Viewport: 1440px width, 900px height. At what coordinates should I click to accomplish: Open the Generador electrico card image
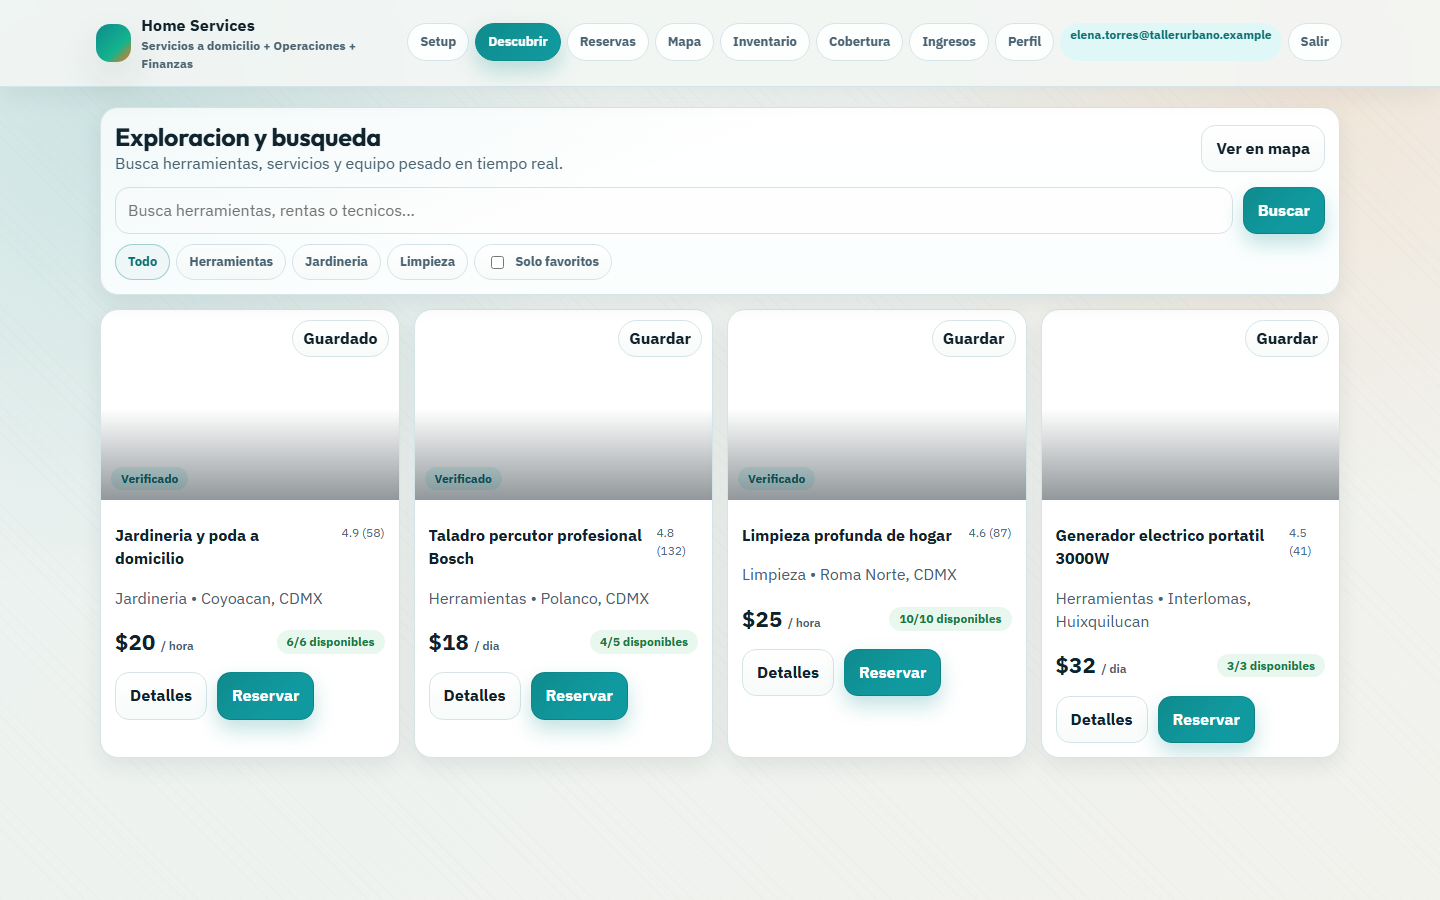click(1190, 405)
